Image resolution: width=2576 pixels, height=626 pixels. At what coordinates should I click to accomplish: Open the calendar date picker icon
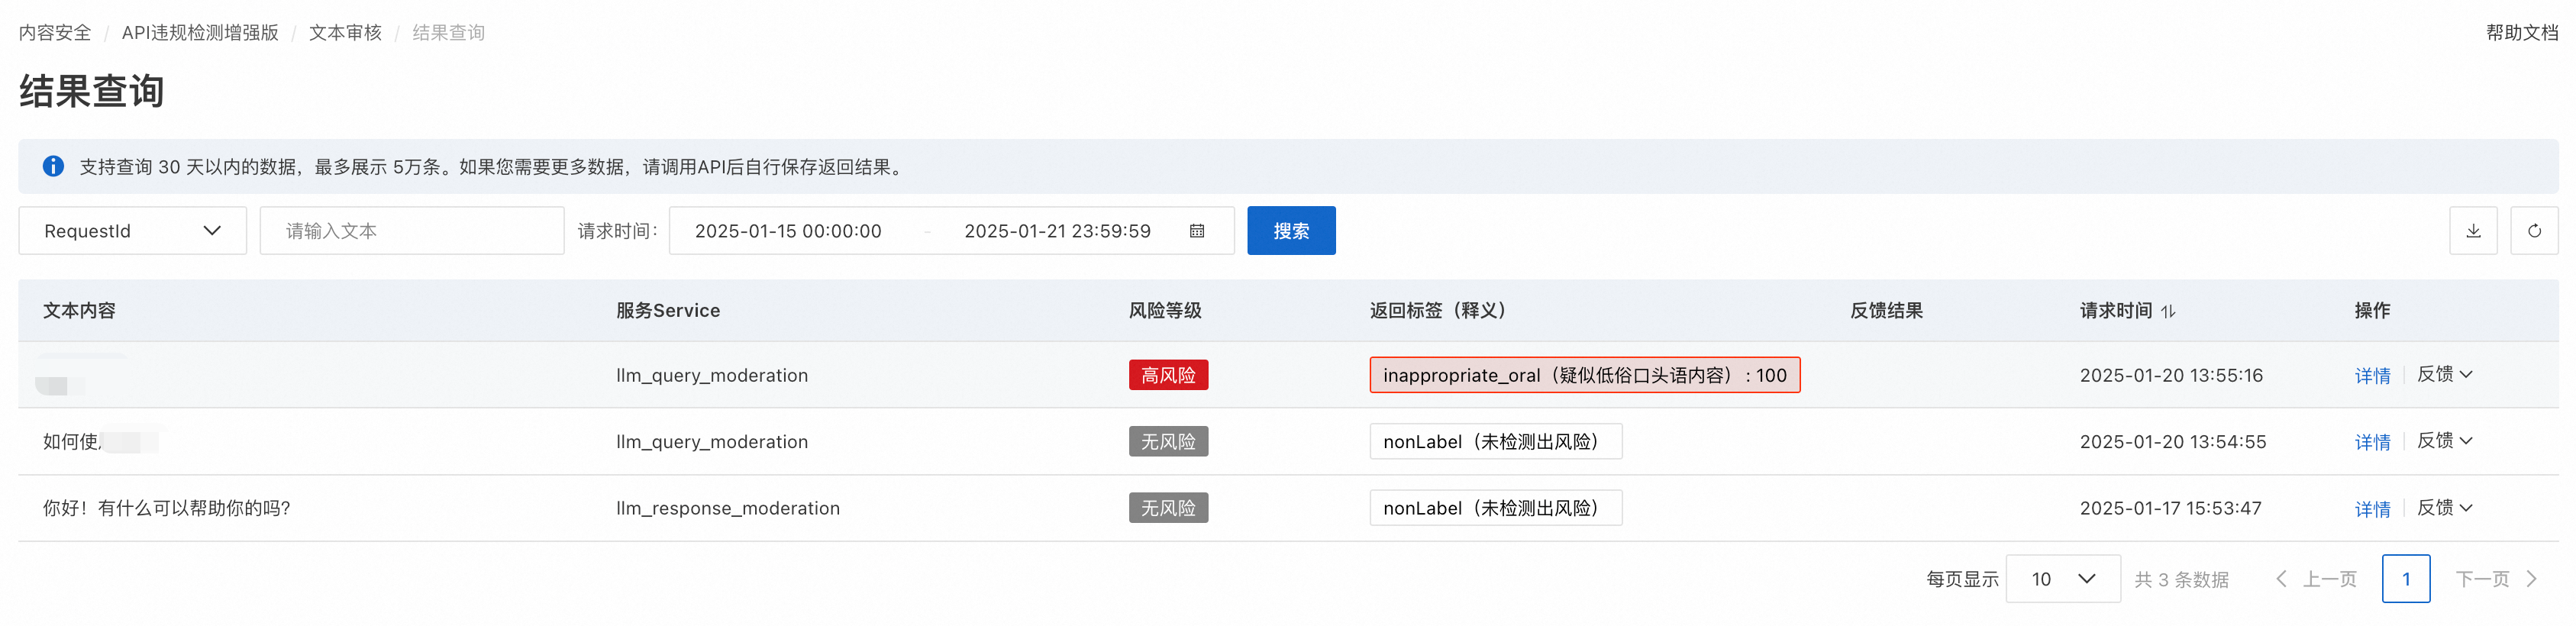[1196, 231]
